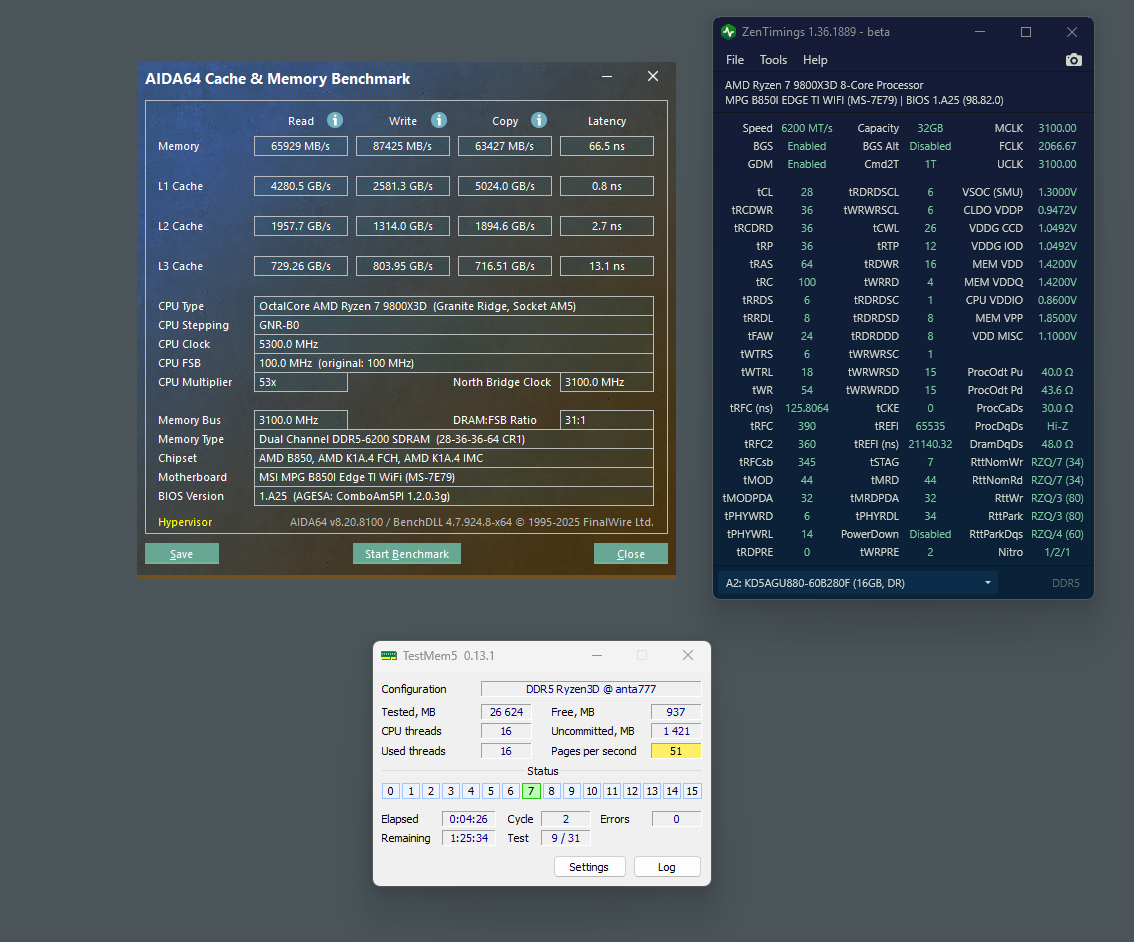Click the Memory Read result field
The width and height of the screenshot is (1134, 942).
point(300,146)
